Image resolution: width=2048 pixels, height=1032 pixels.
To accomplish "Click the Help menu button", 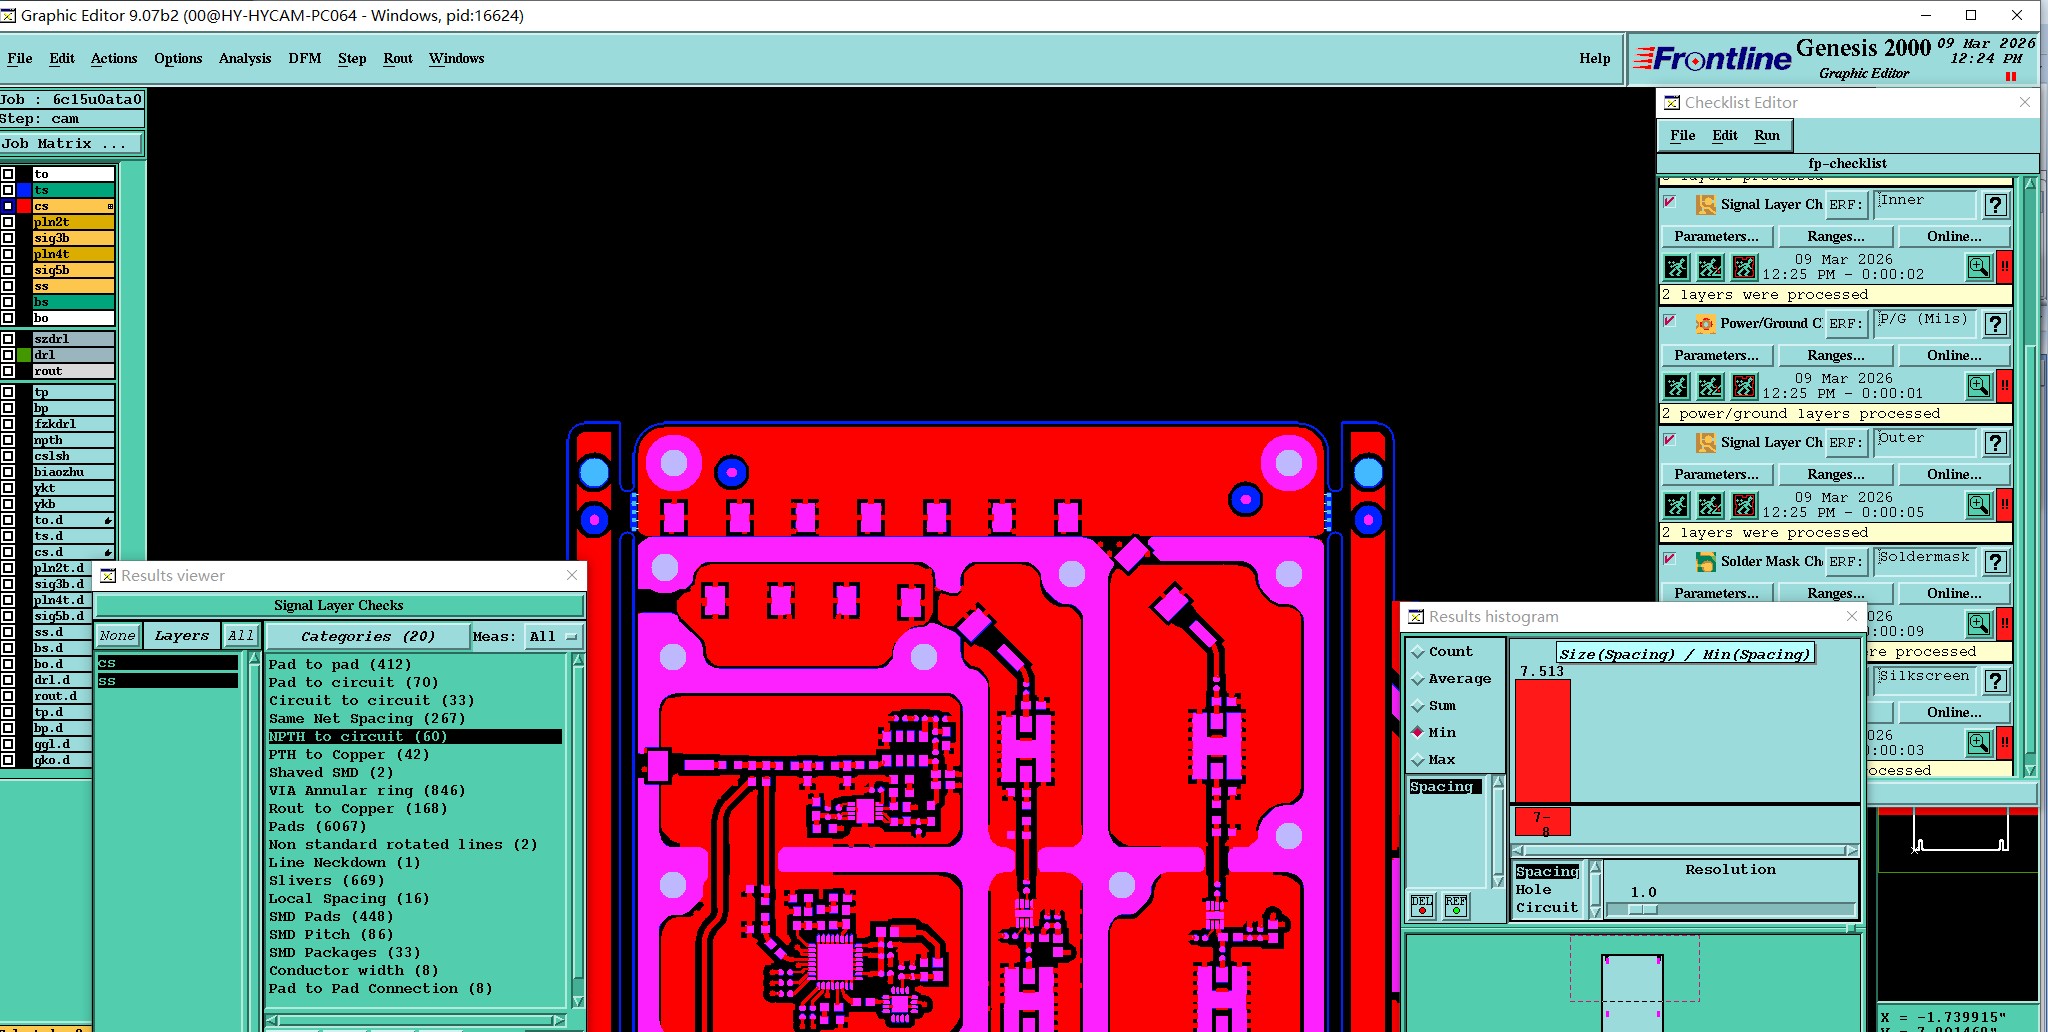I will tap(1595, 59).
